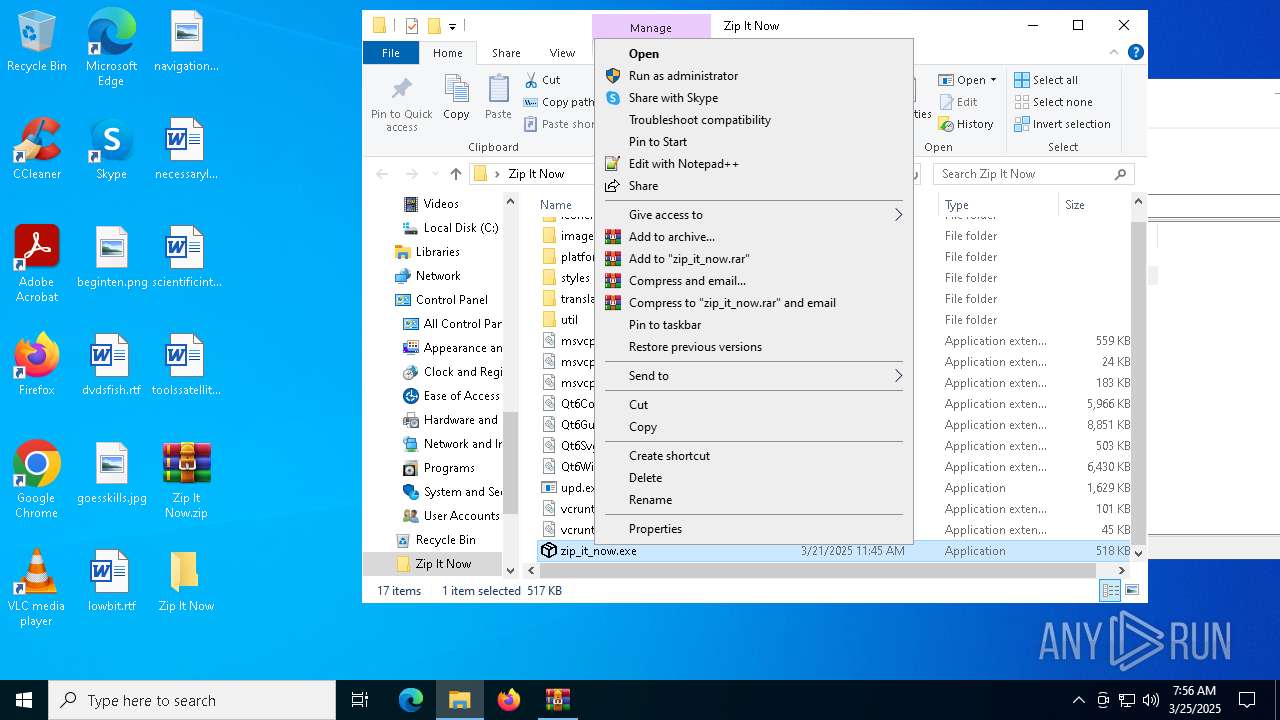Choose Add to archive... entry
1280x720 pixels.
click(754, 237)
